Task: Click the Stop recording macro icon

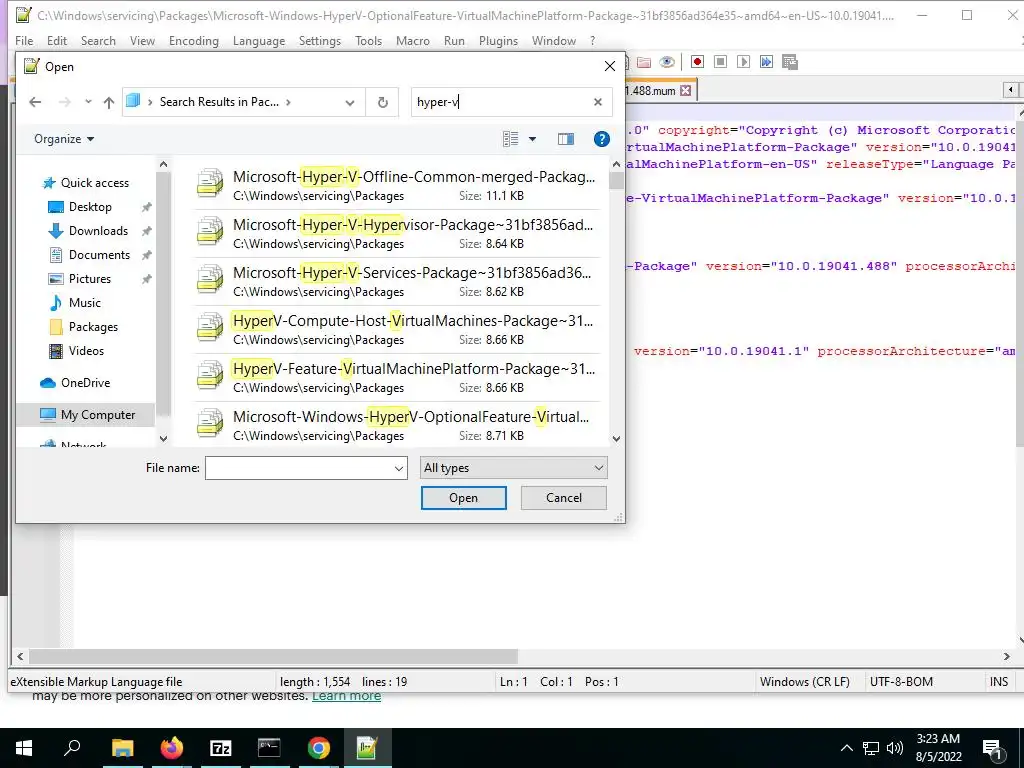Action: (x=720, y=62)
